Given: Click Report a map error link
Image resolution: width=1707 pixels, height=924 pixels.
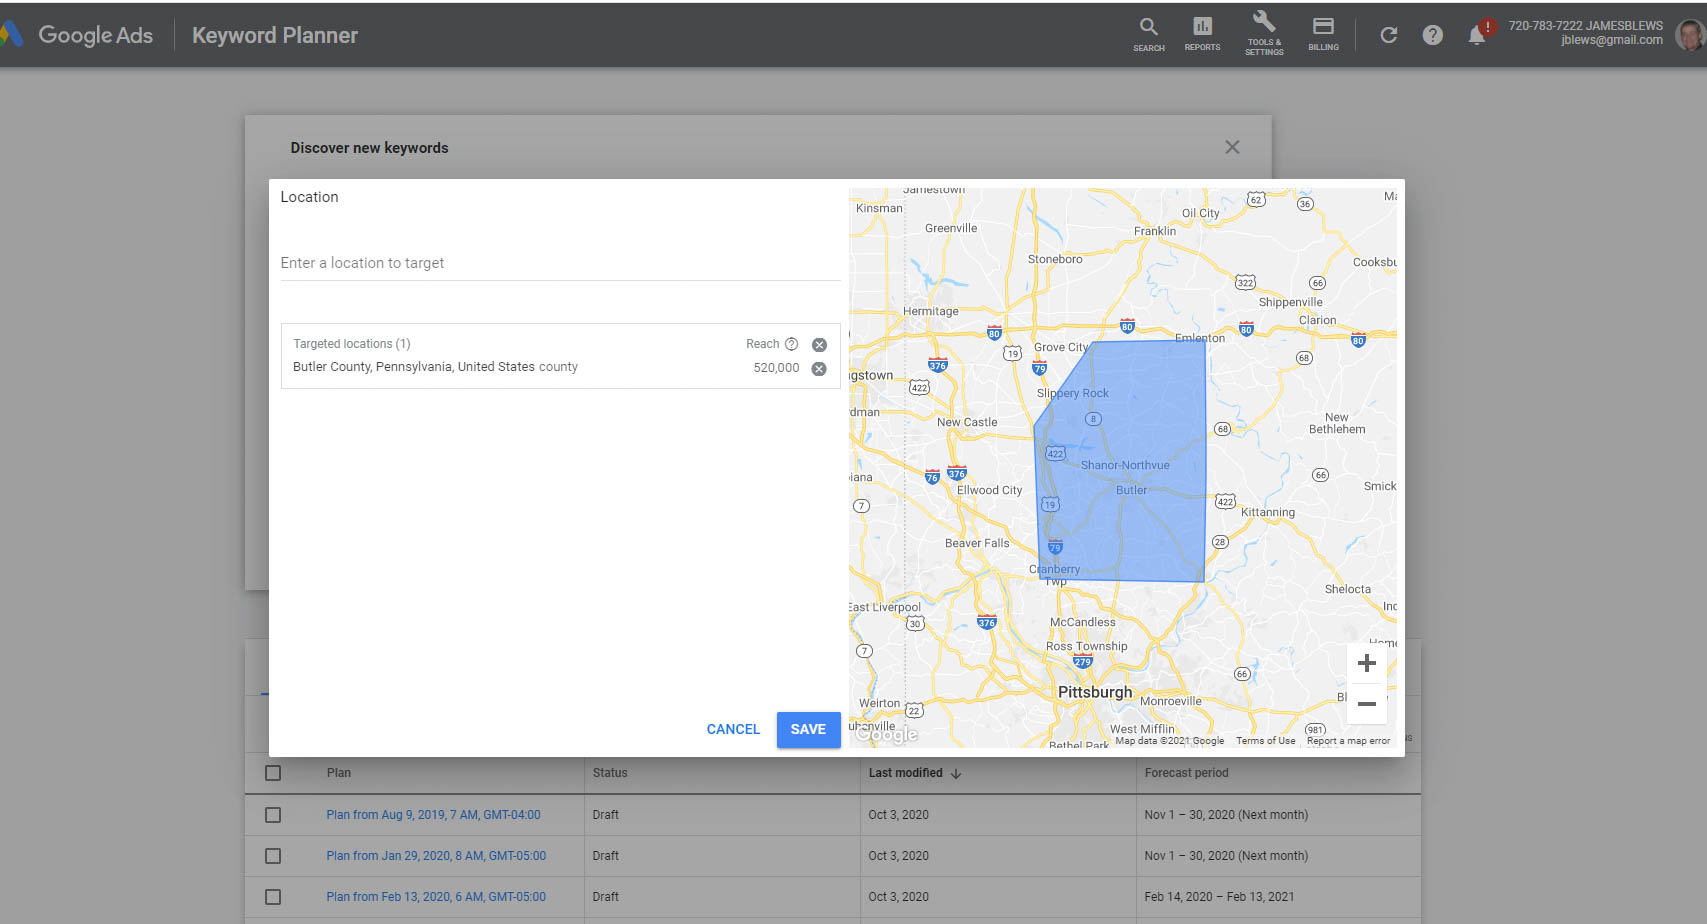Looking at the screenshot, I should pos(1348,741).
